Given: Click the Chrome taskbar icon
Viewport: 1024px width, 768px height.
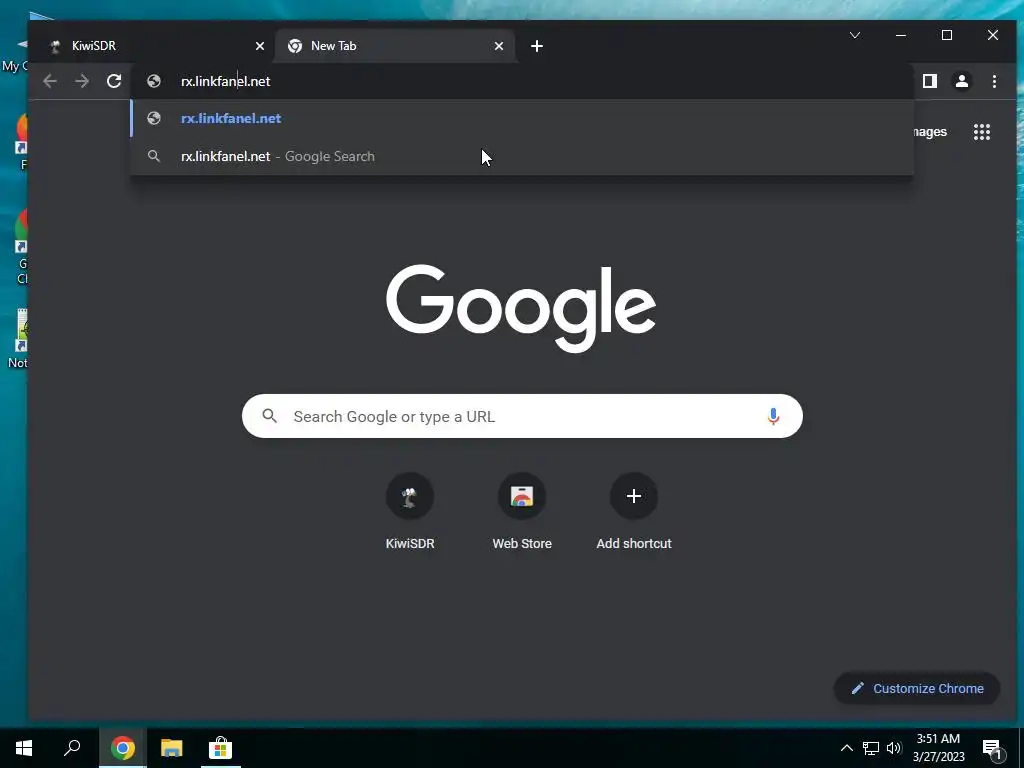Looking at the screenshot, I should [x=122, y=748].
